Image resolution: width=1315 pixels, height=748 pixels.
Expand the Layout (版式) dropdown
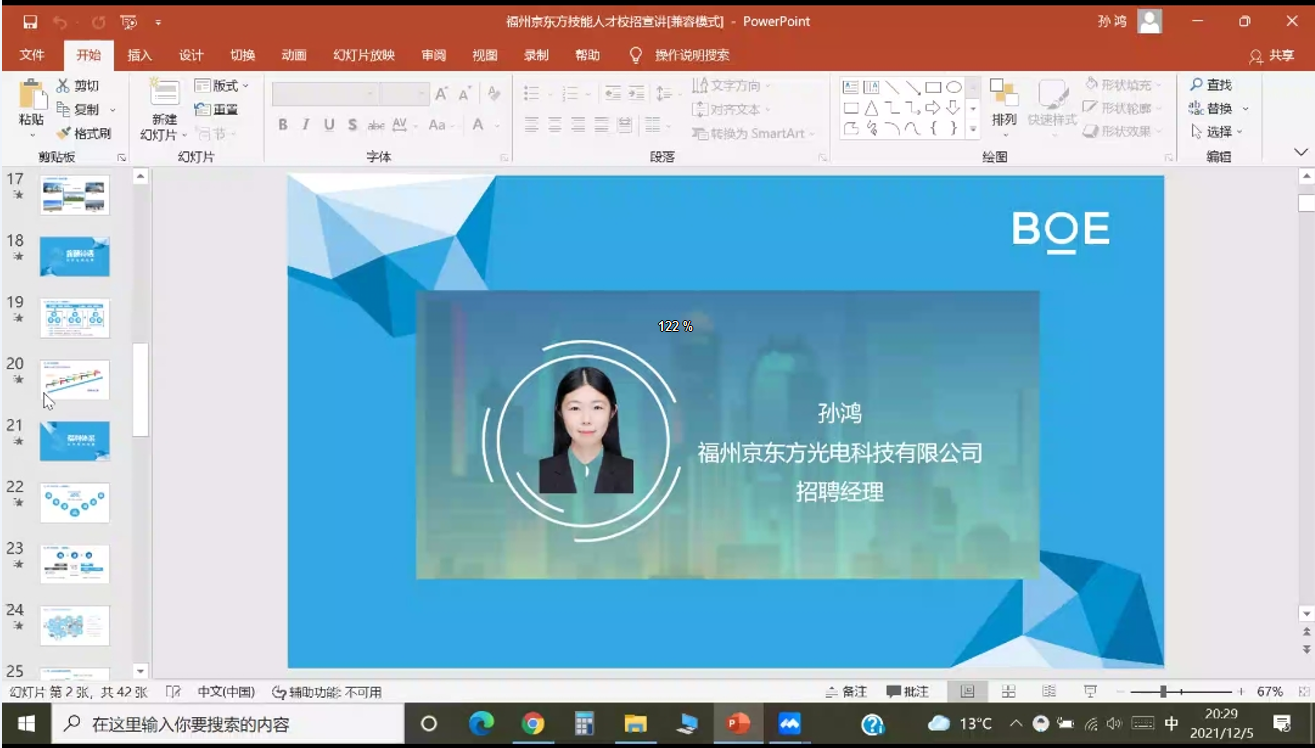pos(246,86)
